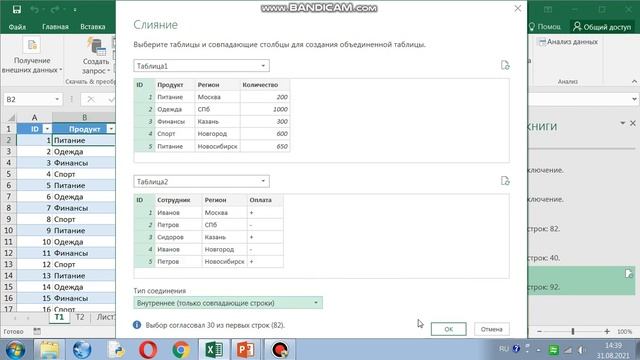Click the RU language indicator in tray

pyautogui.click(x=504, y=349)
